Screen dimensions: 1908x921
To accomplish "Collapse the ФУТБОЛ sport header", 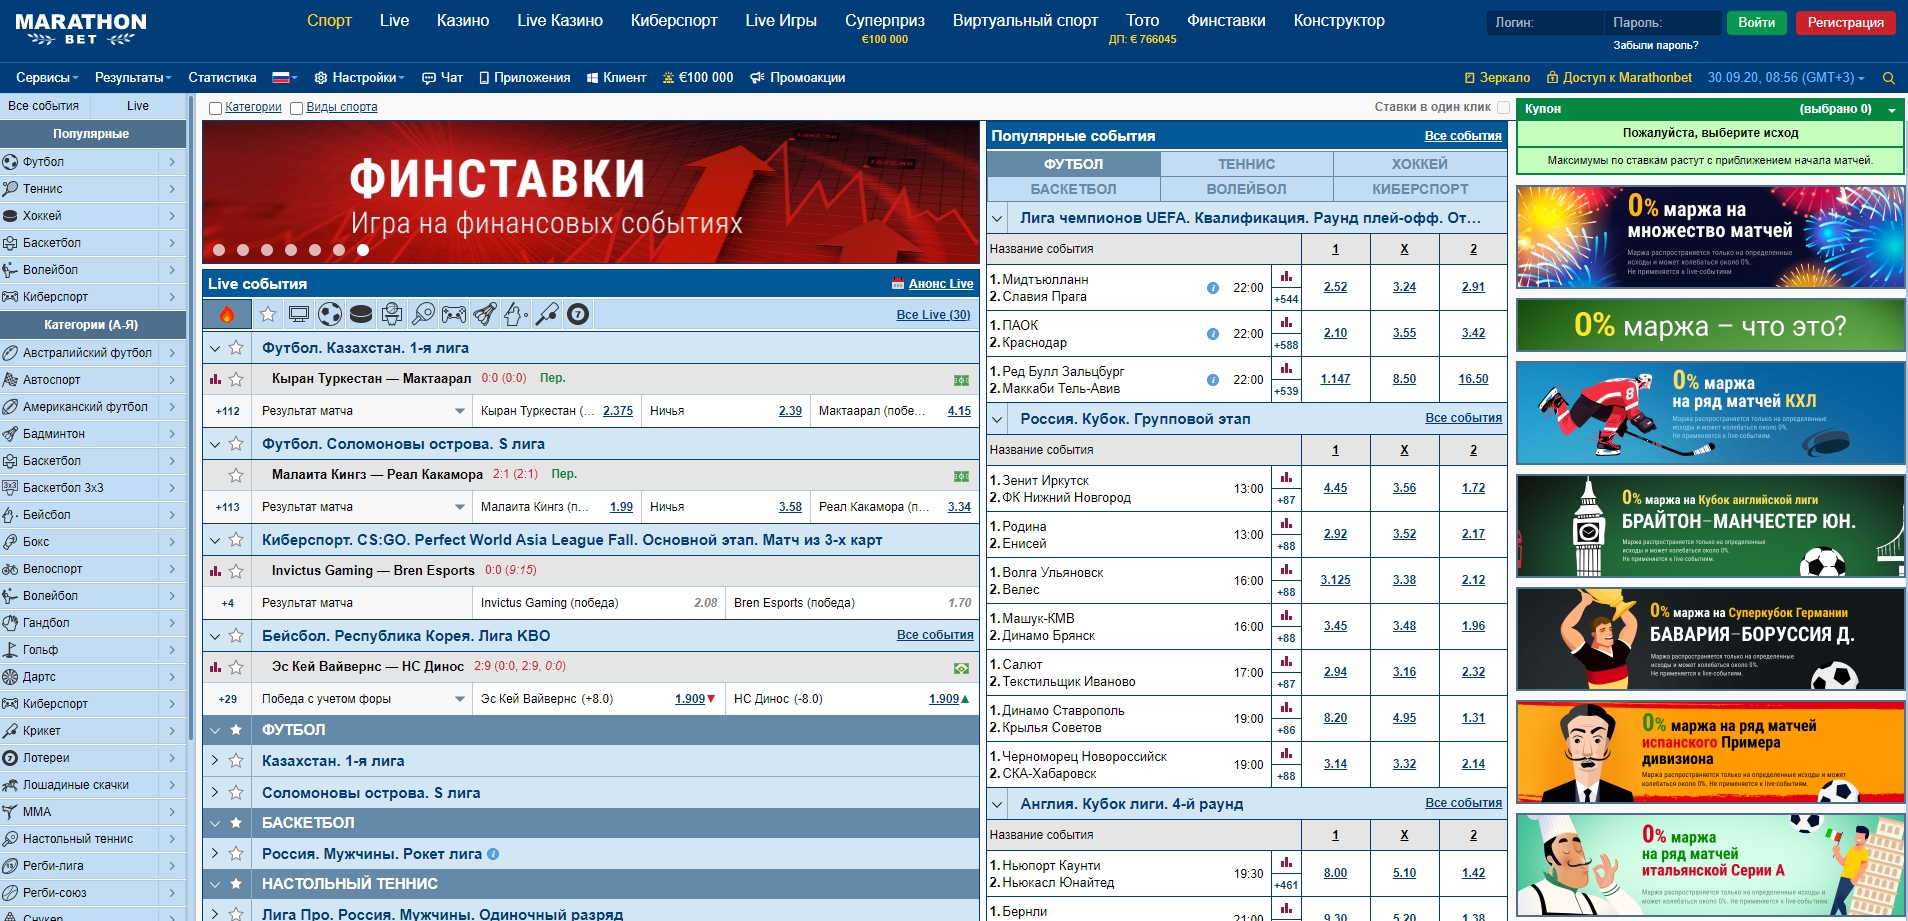I will pyautogui.click(x=214, y=730).
